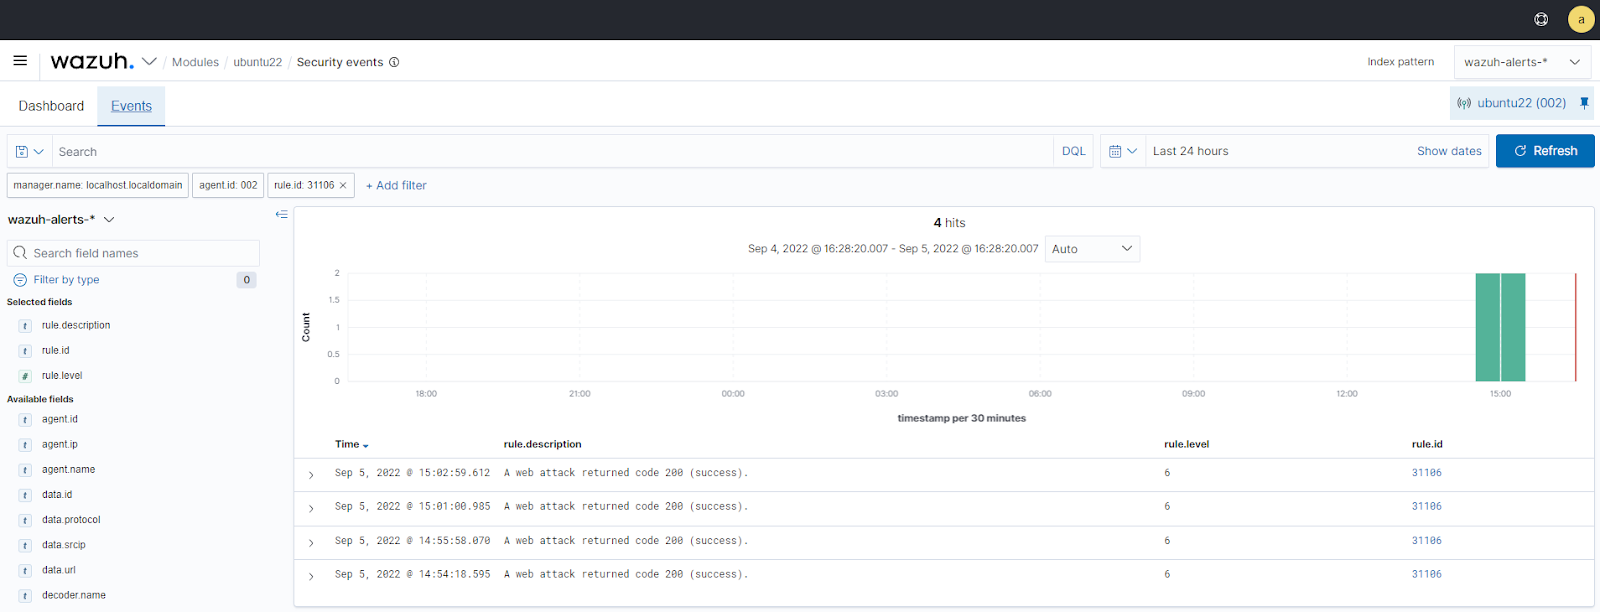
Task: Click the left green histogram bar
Action: [x=1487, y=327]
